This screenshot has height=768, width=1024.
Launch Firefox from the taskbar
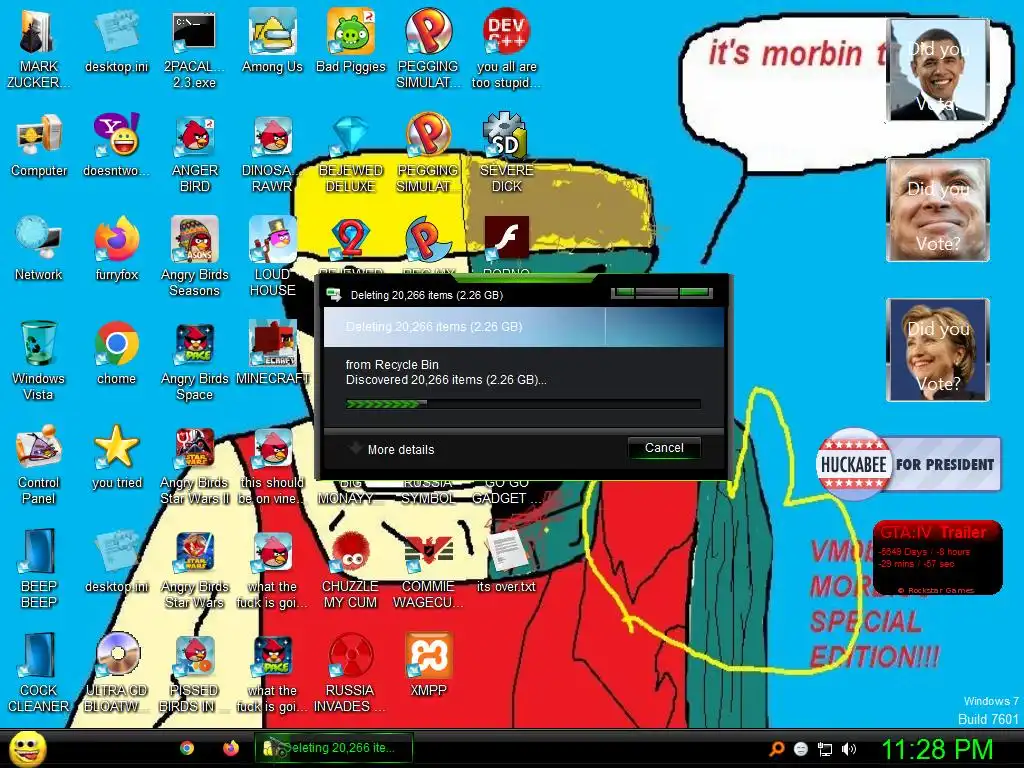pyautogui.click(x=231, y=748)
